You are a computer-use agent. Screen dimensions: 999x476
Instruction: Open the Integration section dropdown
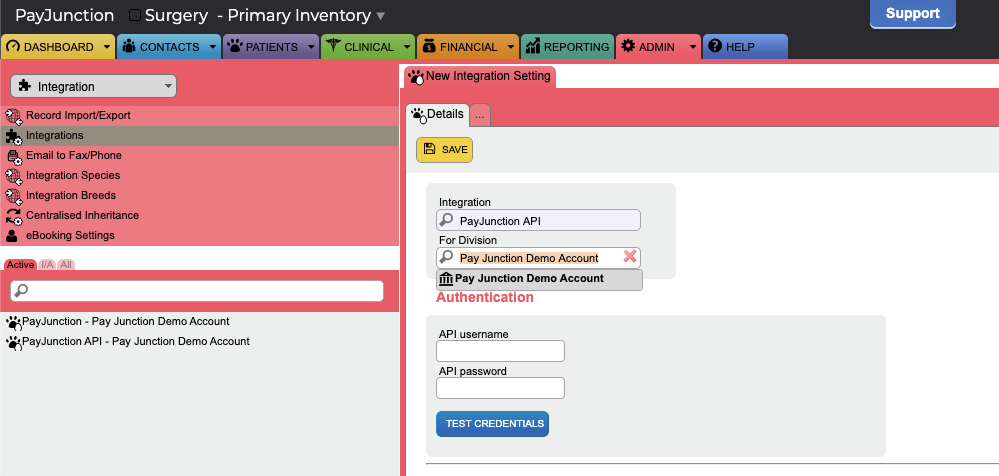(94, 86)
